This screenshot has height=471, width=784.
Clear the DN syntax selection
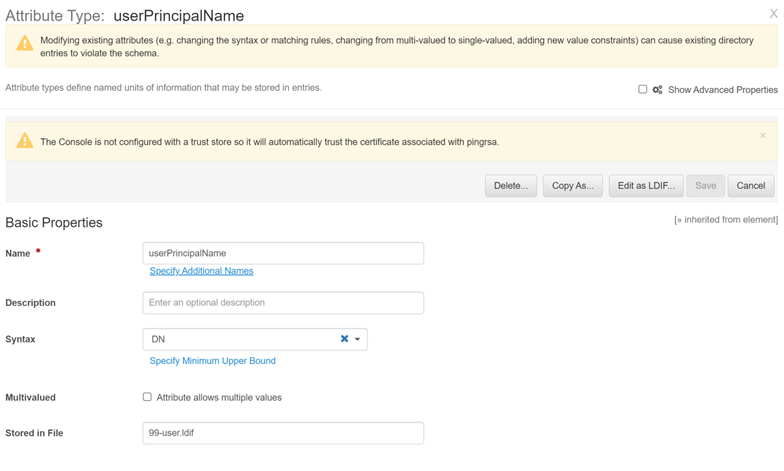pyautogui.click(x=344, y=339)
